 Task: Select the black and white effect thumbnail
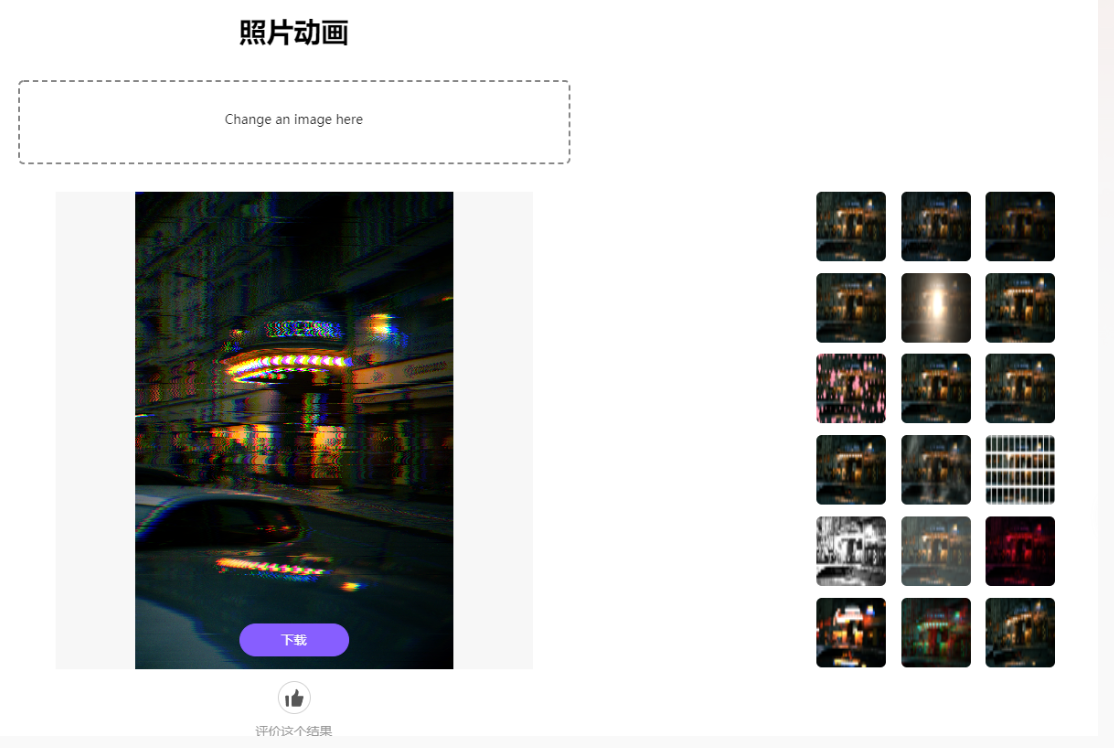point(850,551)
